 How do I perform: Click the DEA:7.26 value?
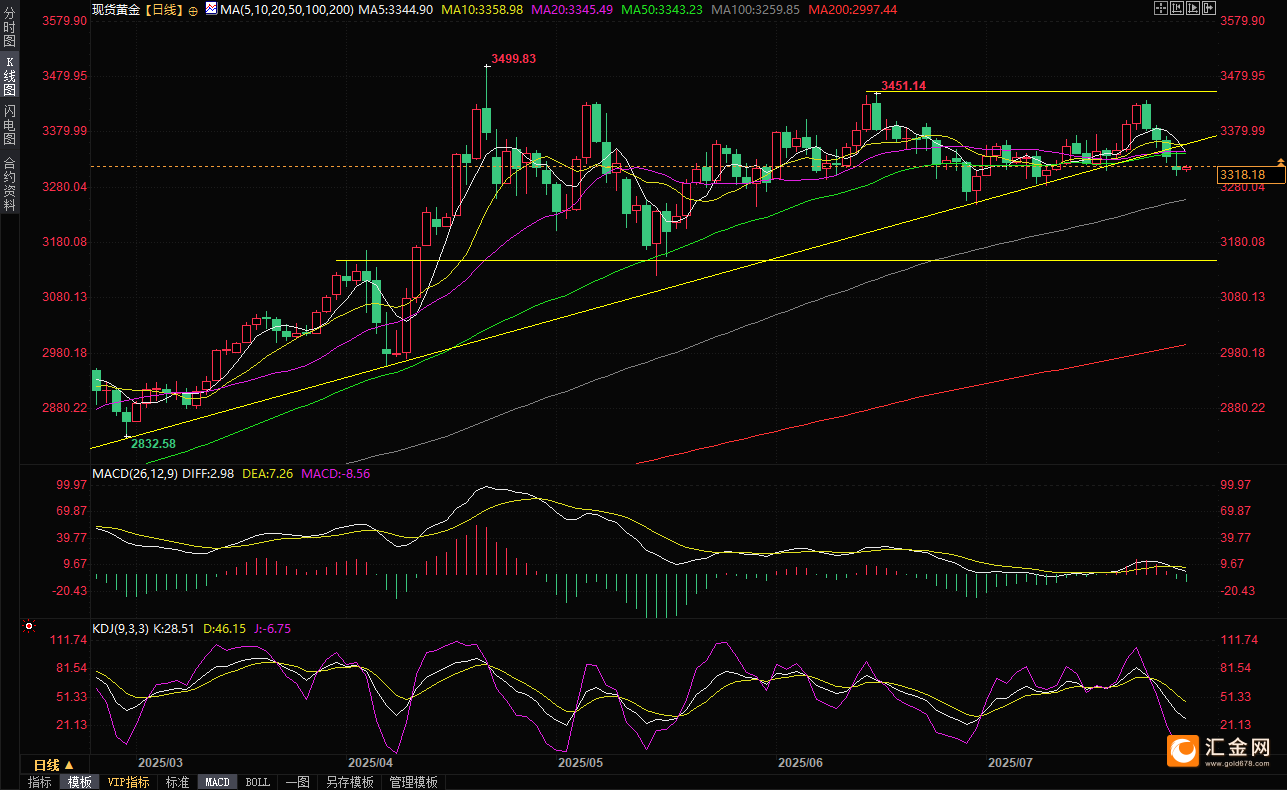point(268,473)
